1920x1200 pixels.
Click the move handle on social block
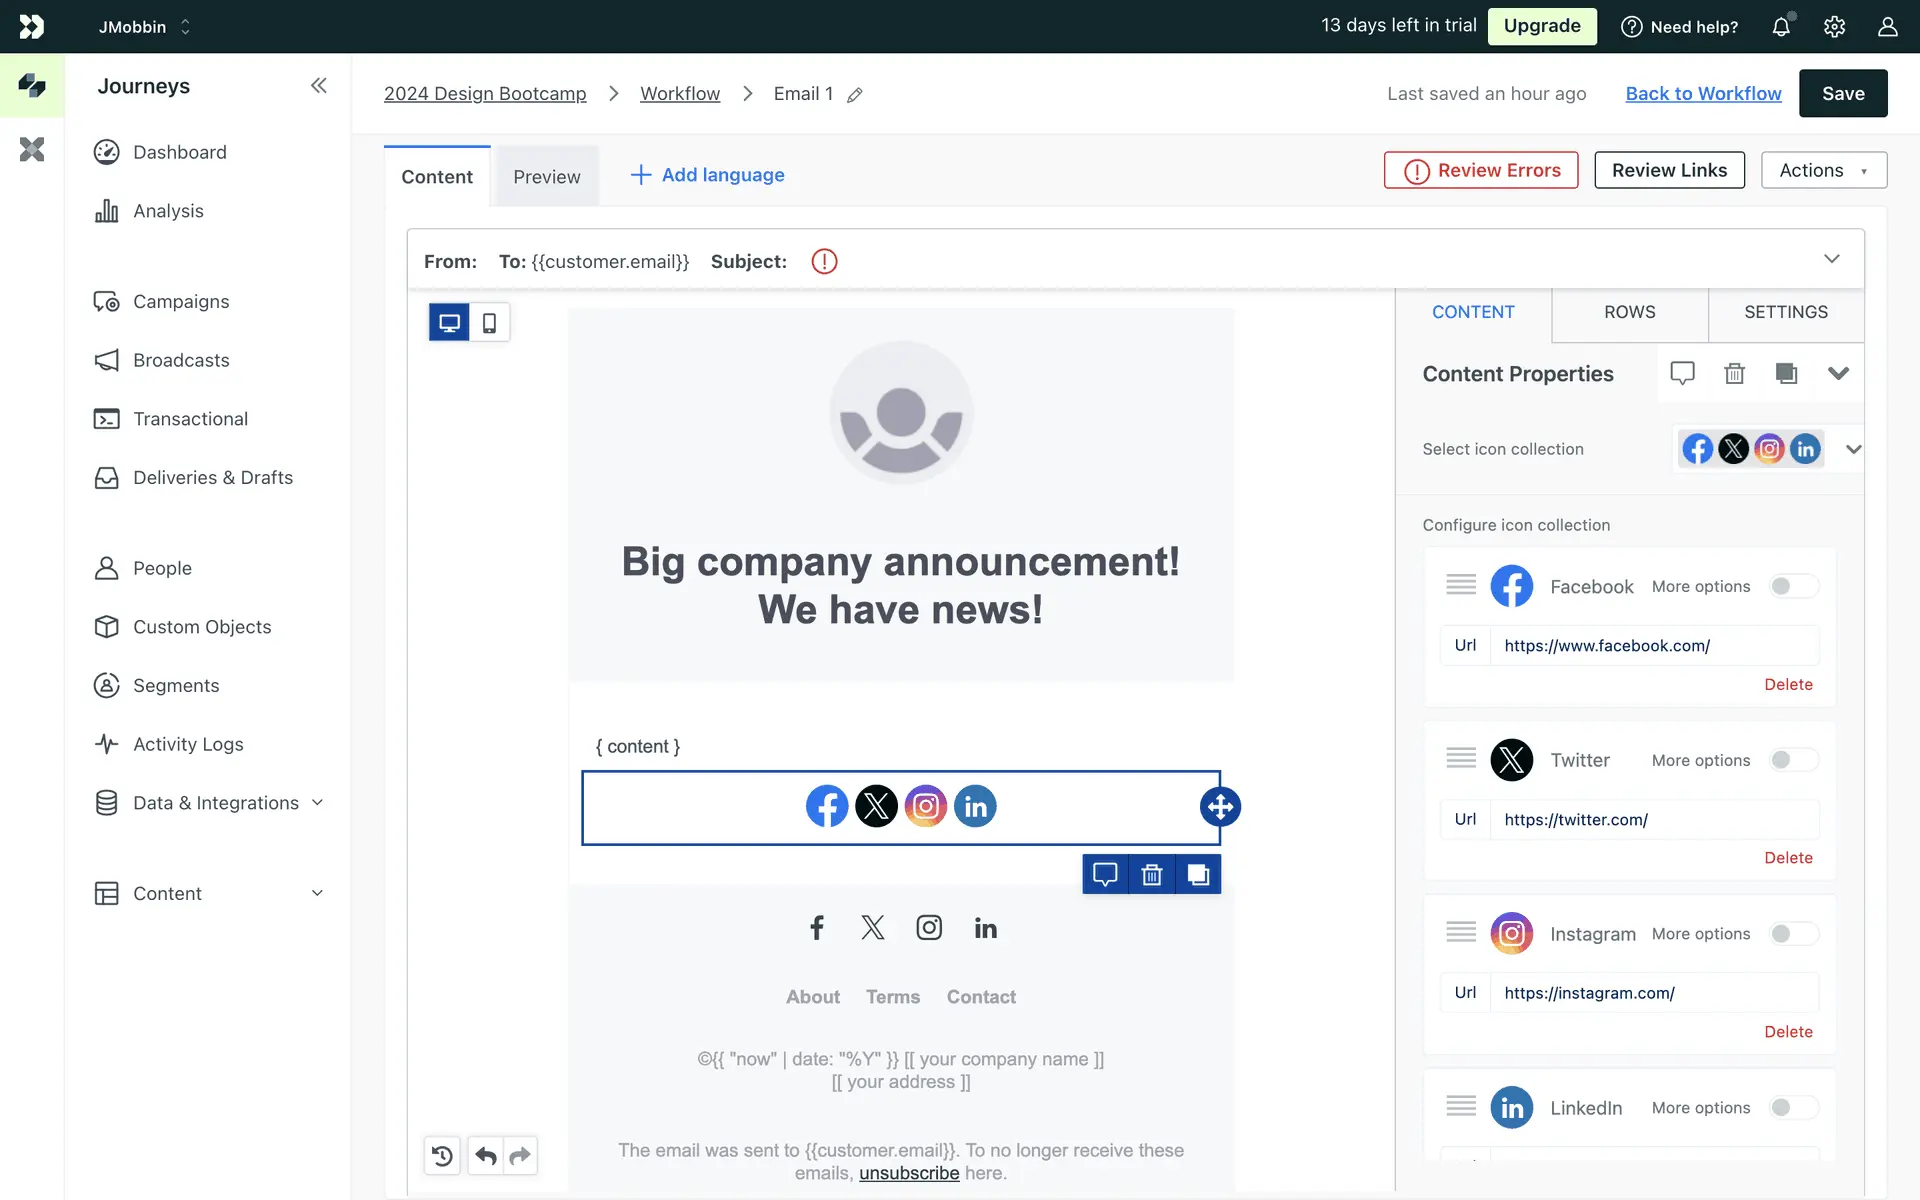(1220, 806)
